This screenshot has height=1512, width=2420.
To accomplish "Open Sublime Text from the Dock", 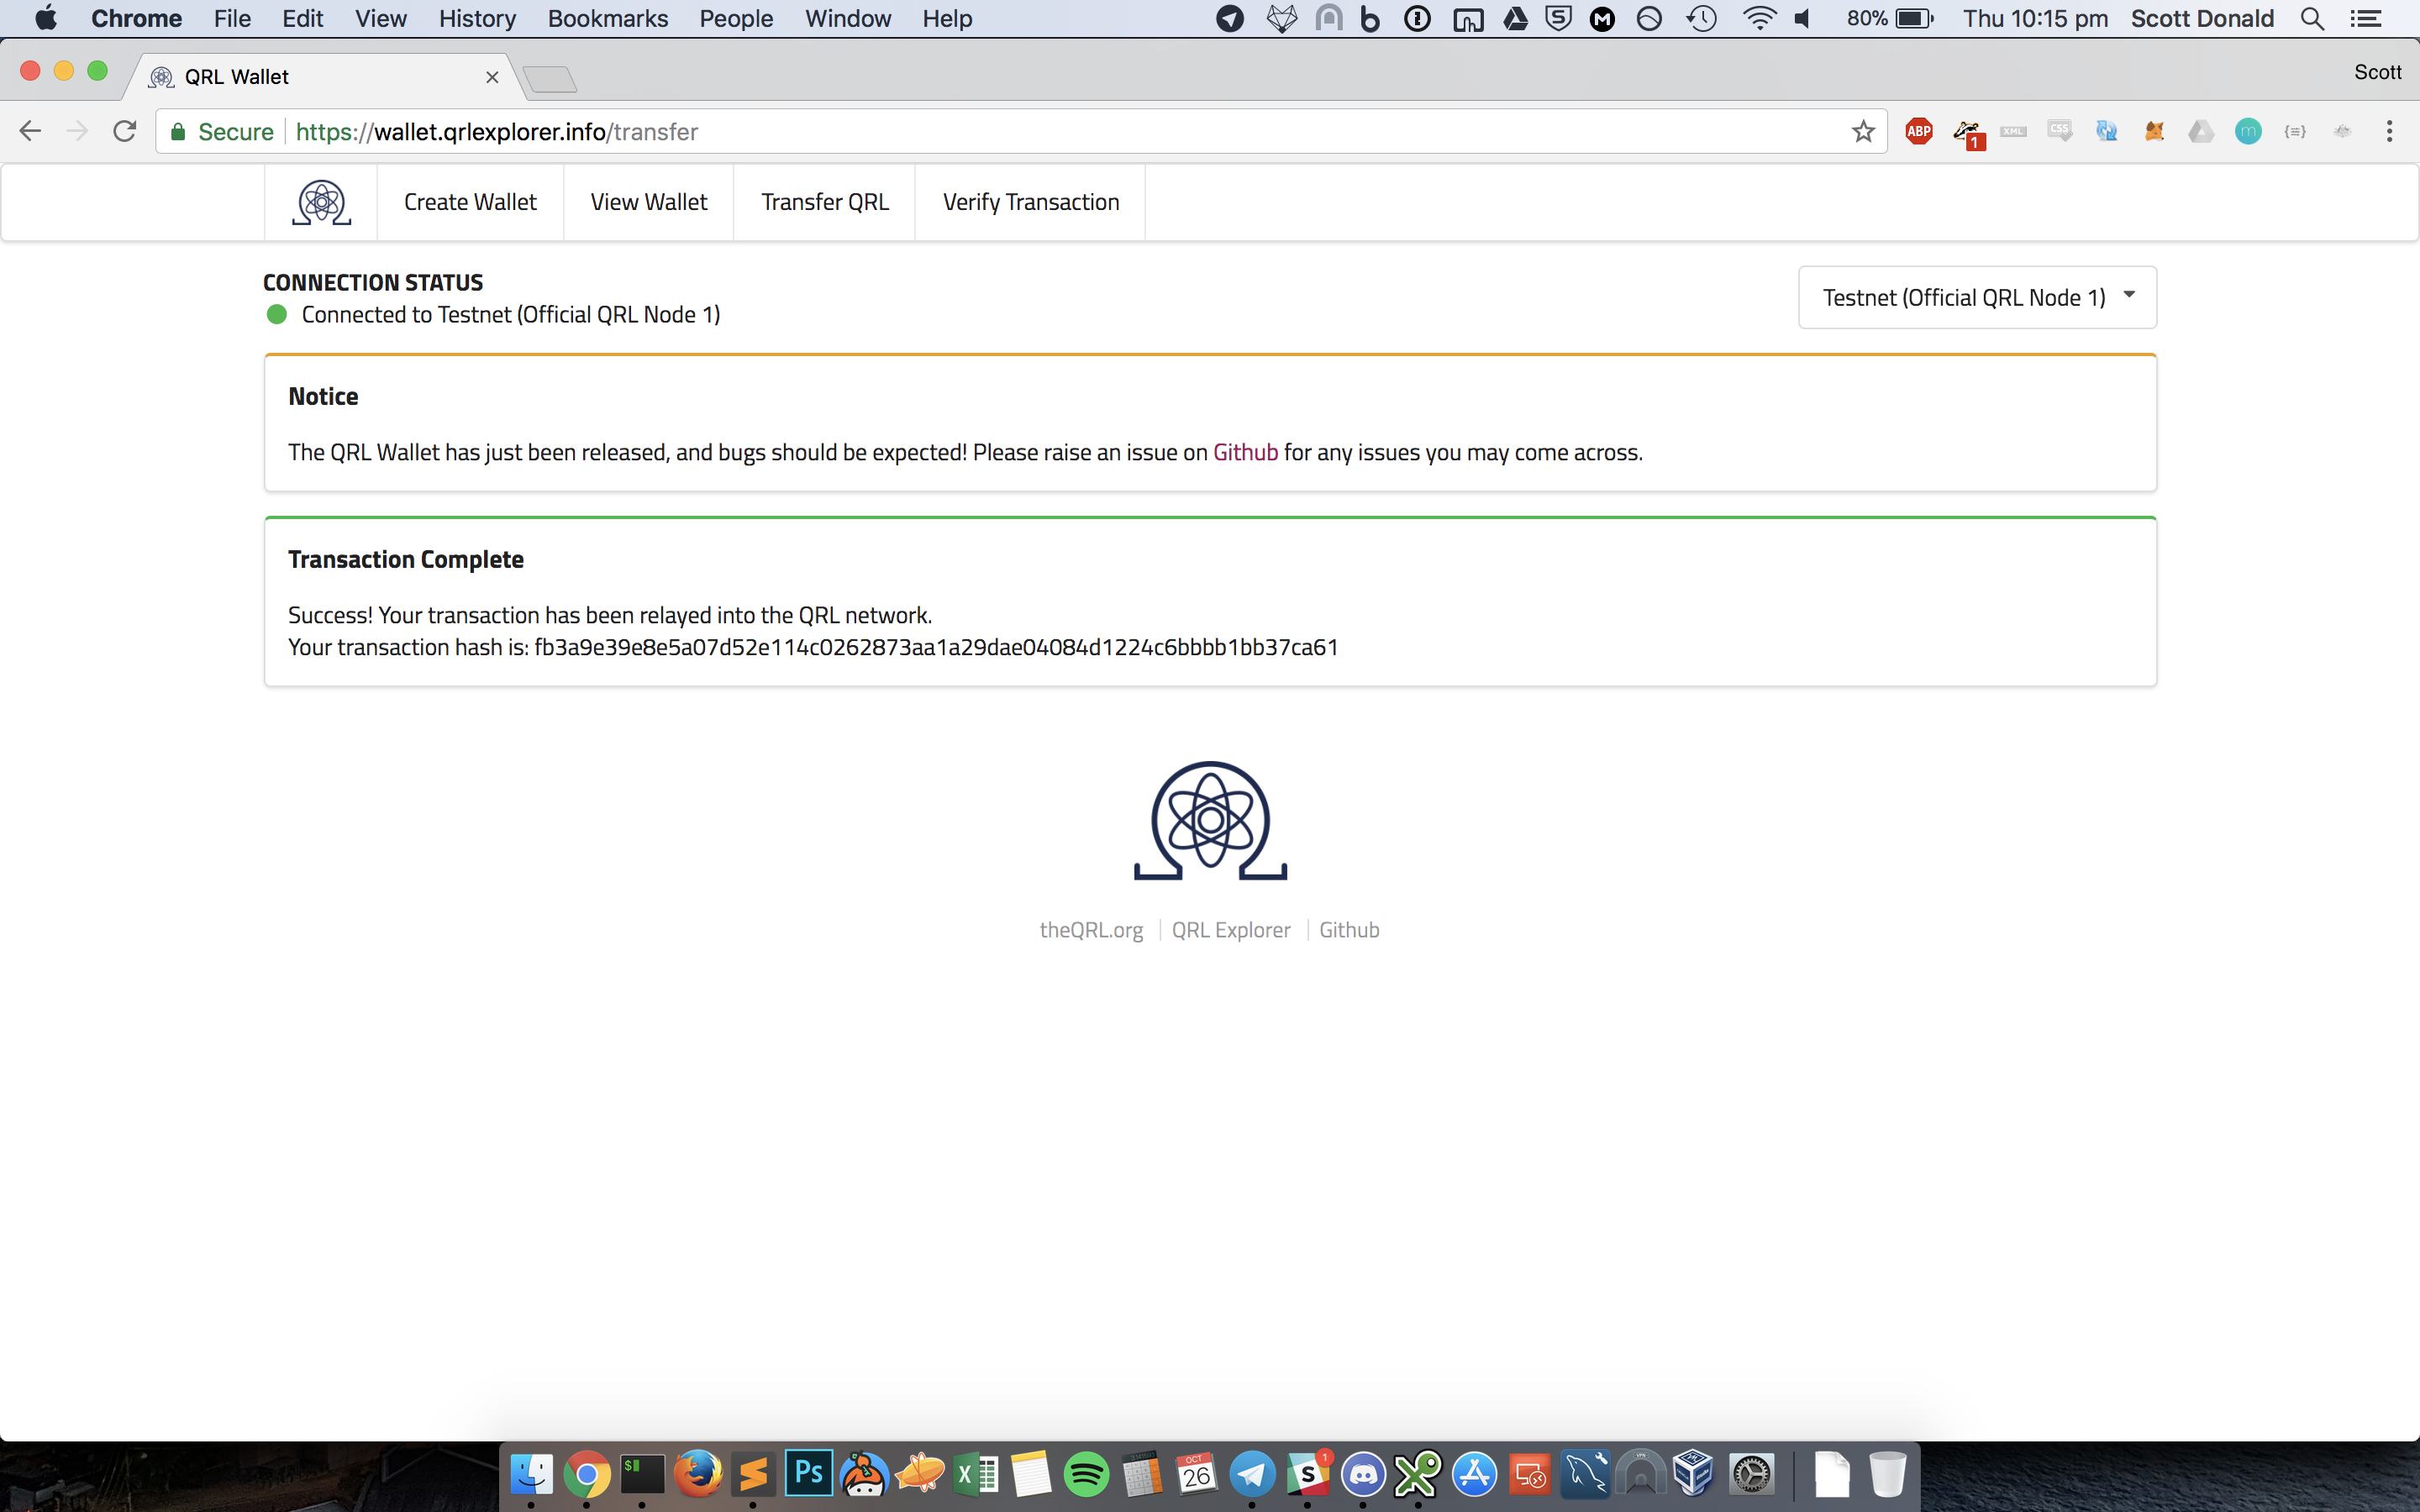I will (x=753, y=1474).
